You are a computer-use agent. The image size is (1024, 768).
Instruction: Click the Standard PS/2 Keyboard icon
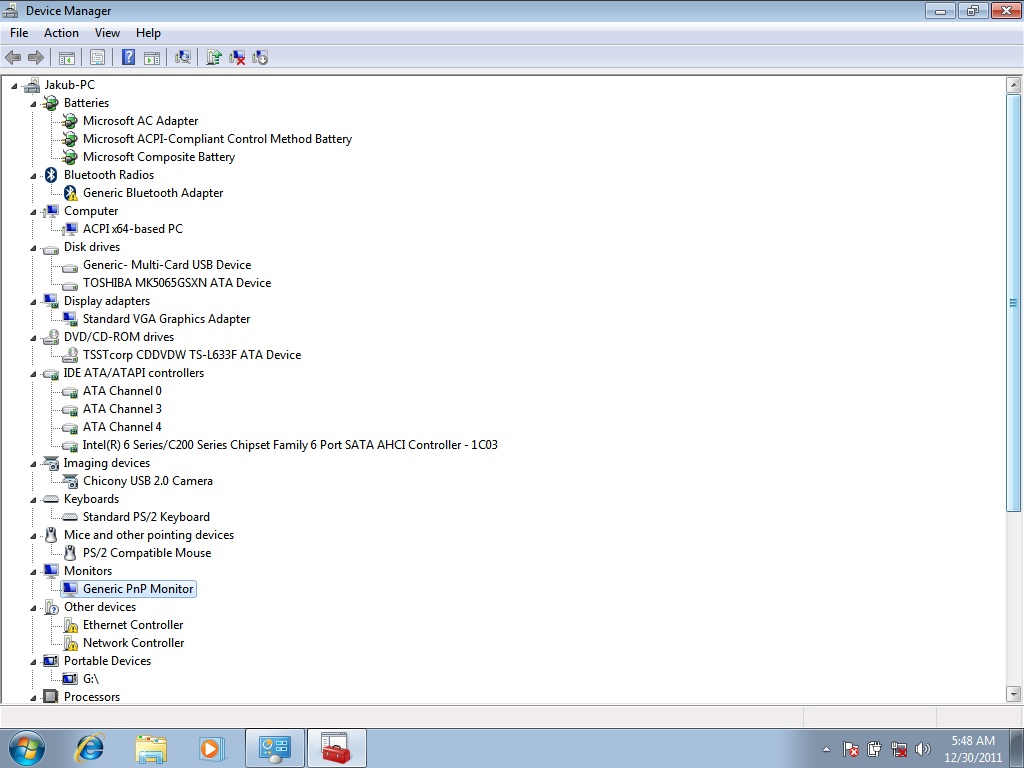70,517
